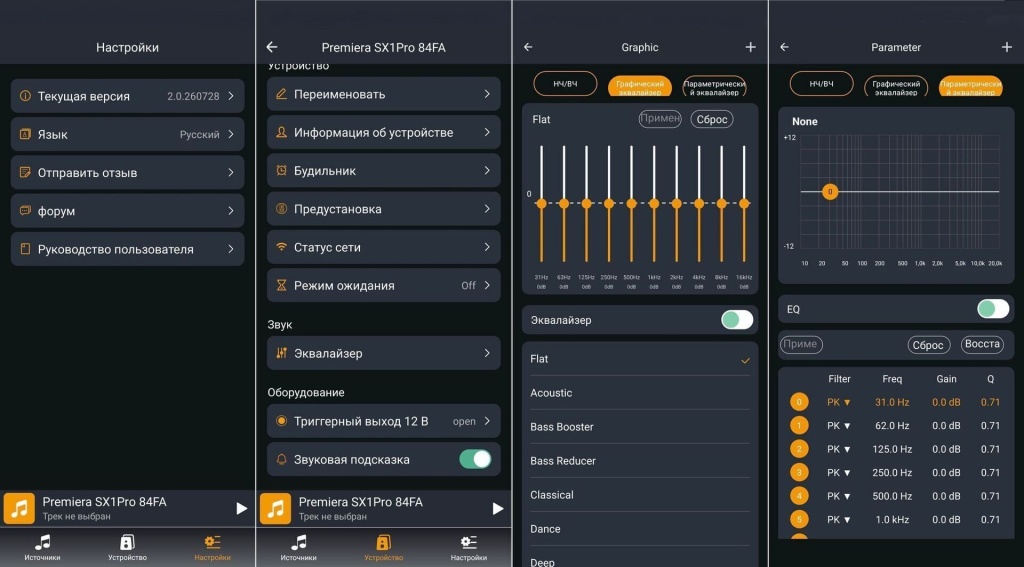This screenshot has height=567, width=1024.
Task: Tap the plus icon in Graphic header
Action: tap(750, 47)
